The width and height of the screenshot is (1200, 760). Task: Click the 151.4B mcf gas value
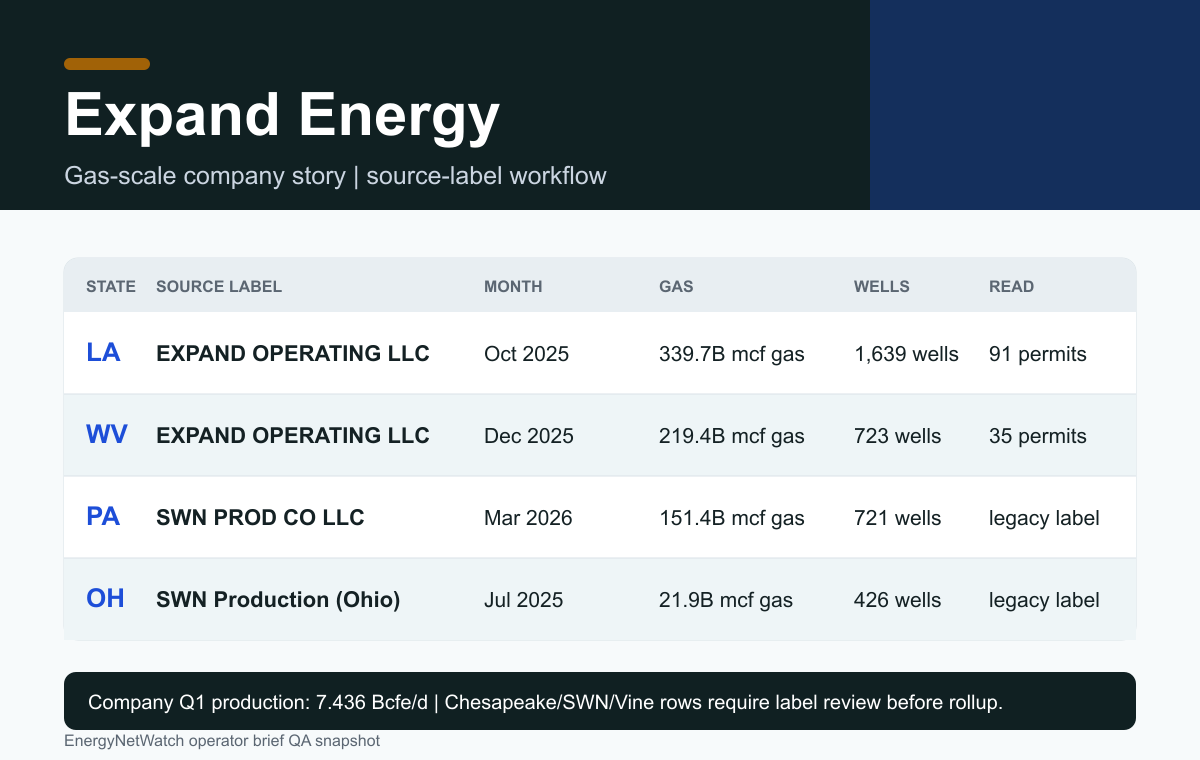click(732, 518)
